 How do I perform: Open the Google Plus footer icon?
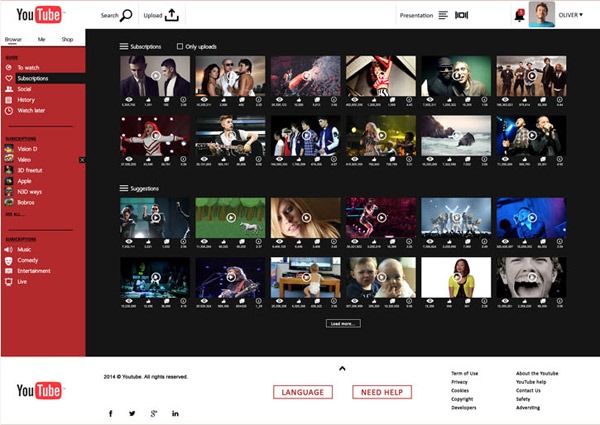tap(154, 413)
